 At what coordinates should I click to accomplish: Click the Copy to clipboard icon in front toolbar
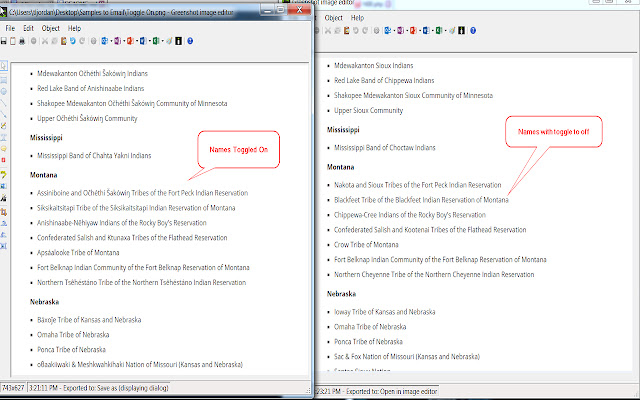(x=13, y=41)
